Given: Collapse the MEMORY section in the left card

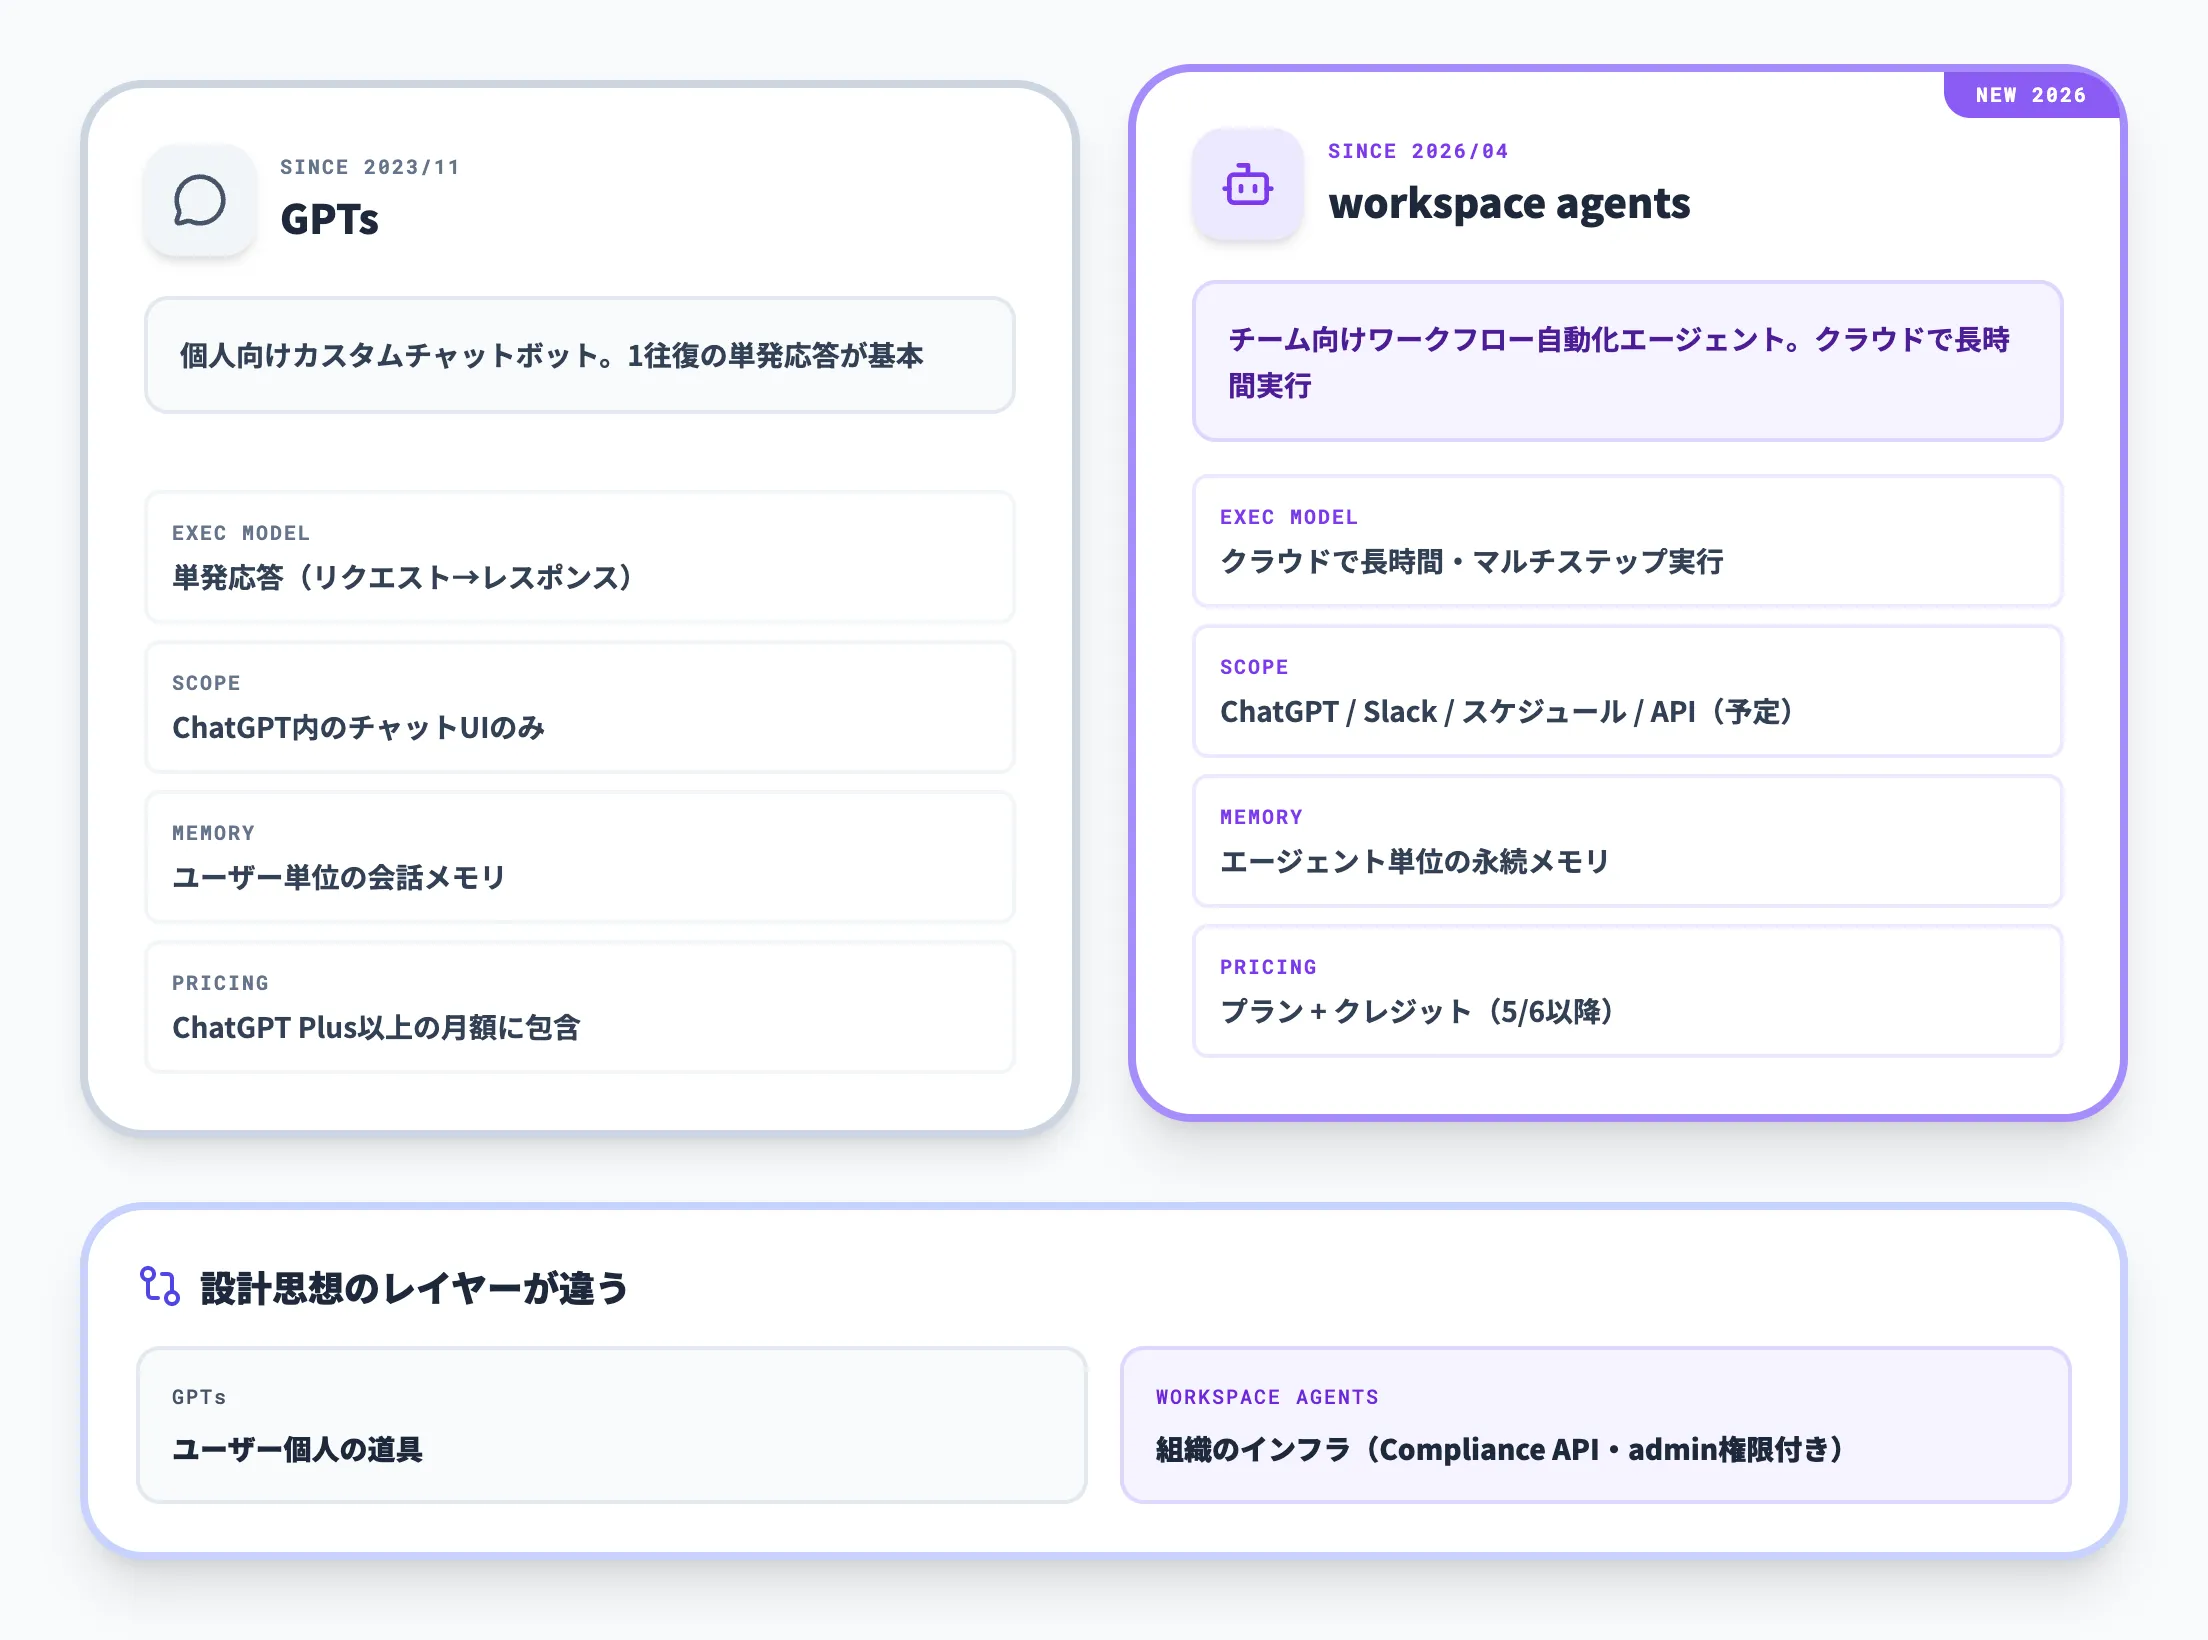Looking at the screenshot, I should tap(580, 857).
